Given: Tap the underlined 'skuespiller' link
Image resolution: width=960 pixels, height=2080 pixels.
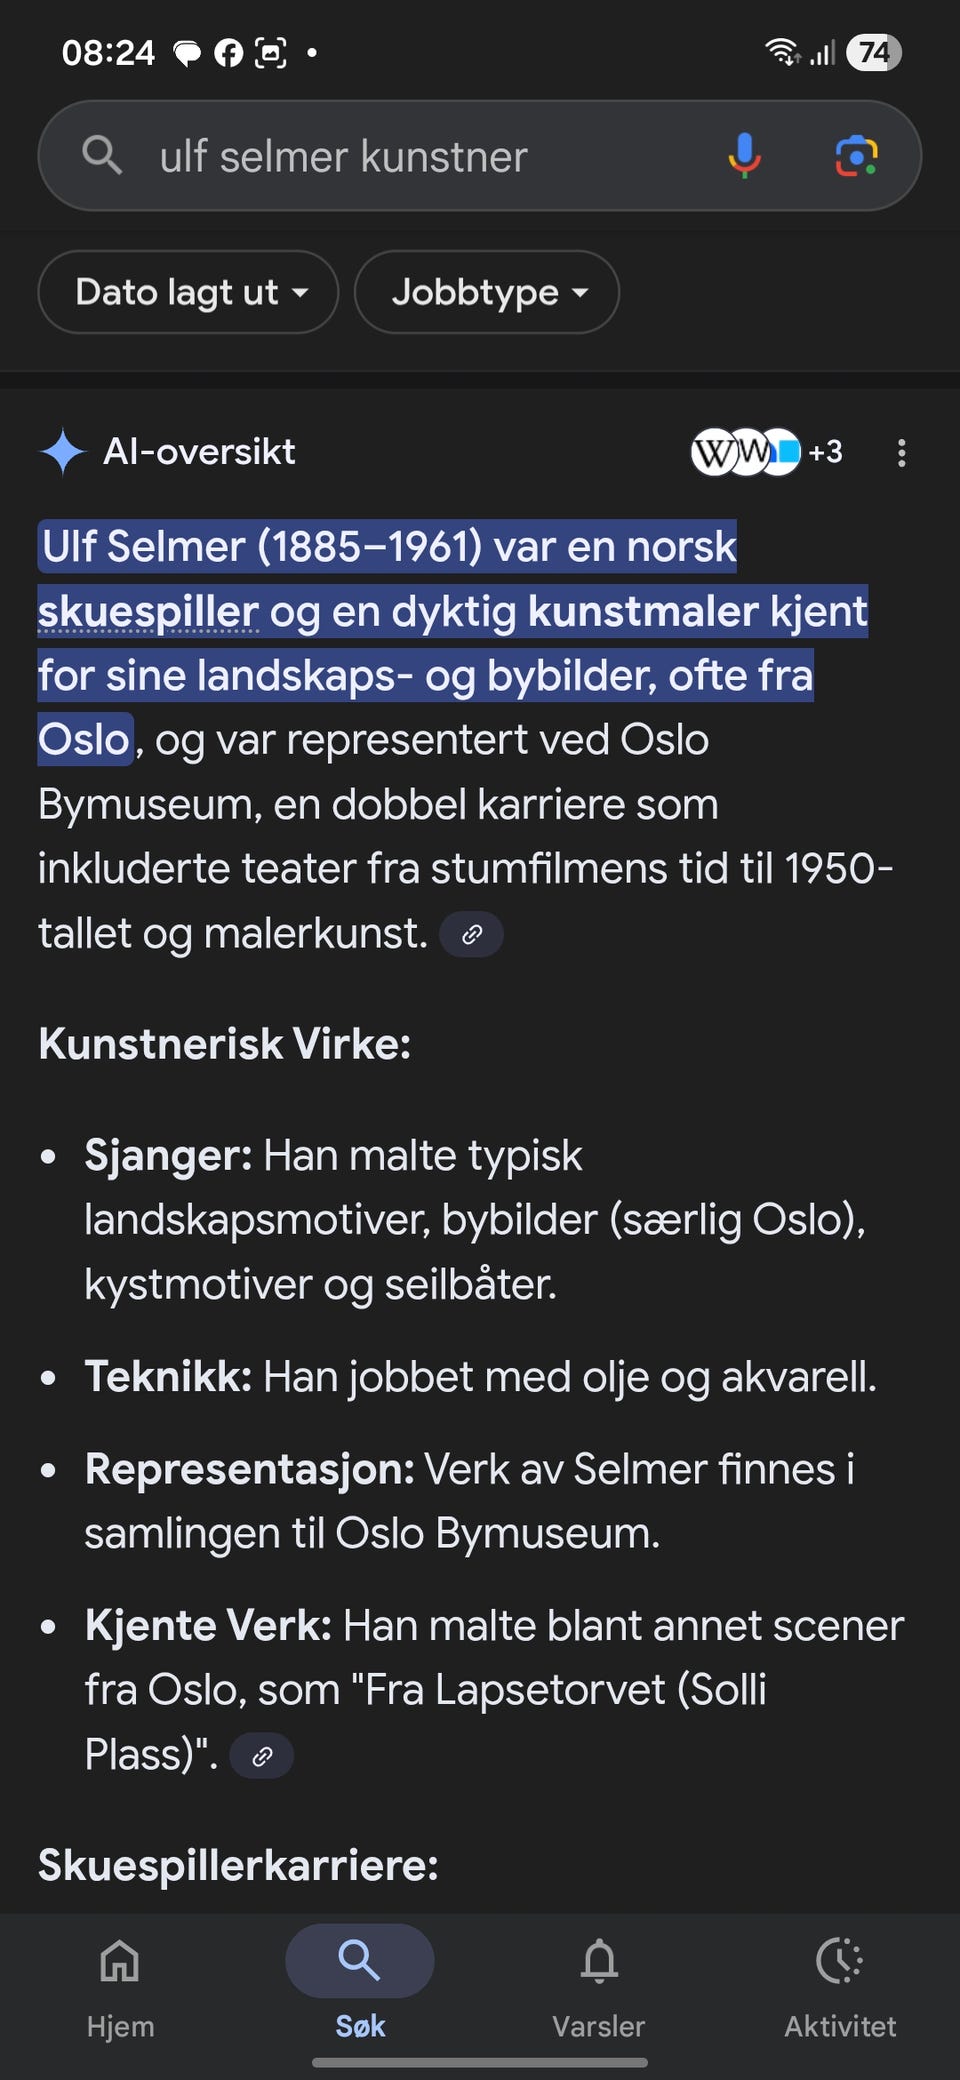Looking at the screenshot, I should (x=148, y=612).
